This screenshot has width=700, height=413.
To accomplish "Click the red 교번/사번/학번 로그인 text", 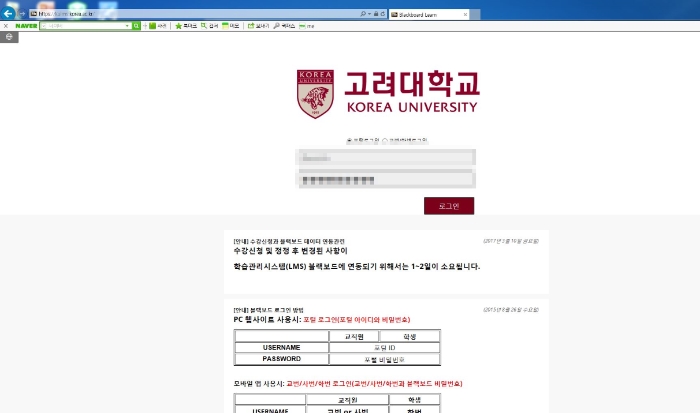I will click(x=374, y=384).
